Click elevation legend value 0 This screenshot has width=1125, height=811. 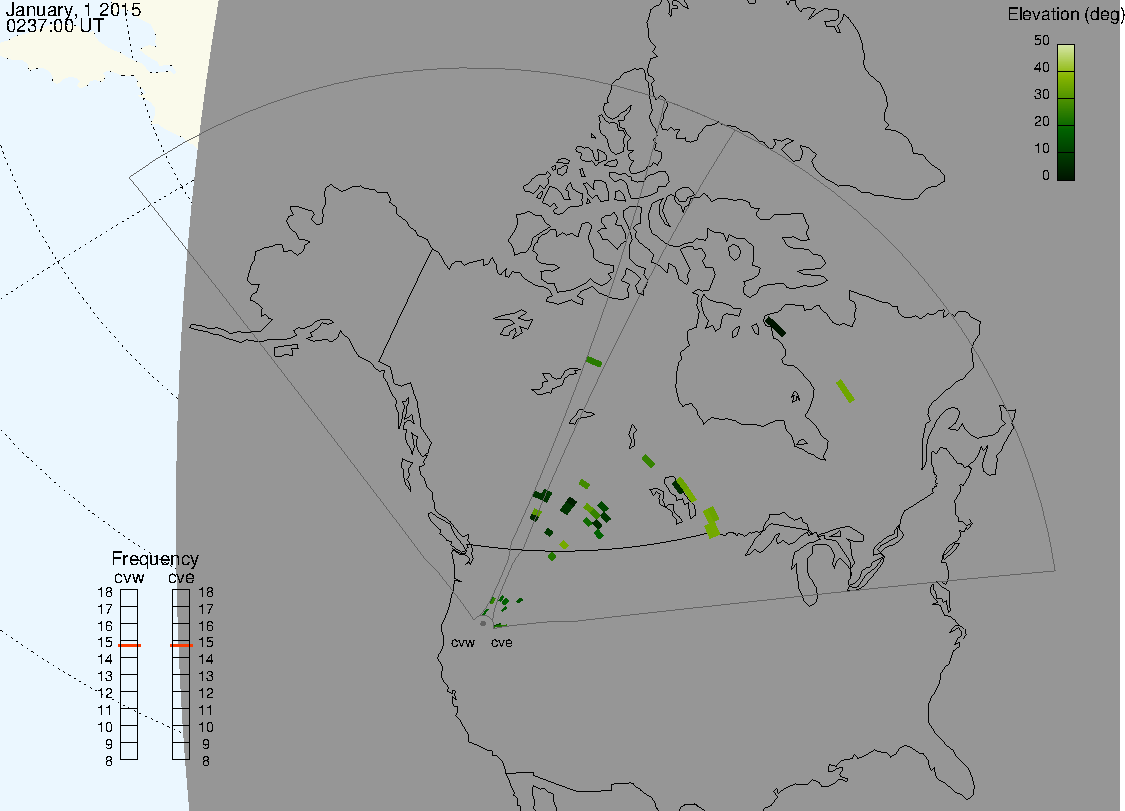1046,176
